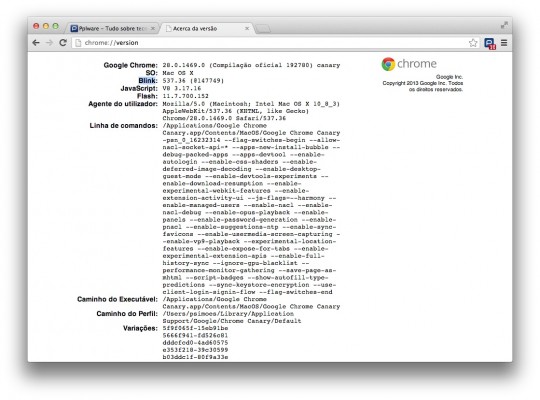
Task: Close the Pplware tab
Action: tap(153, 28)
